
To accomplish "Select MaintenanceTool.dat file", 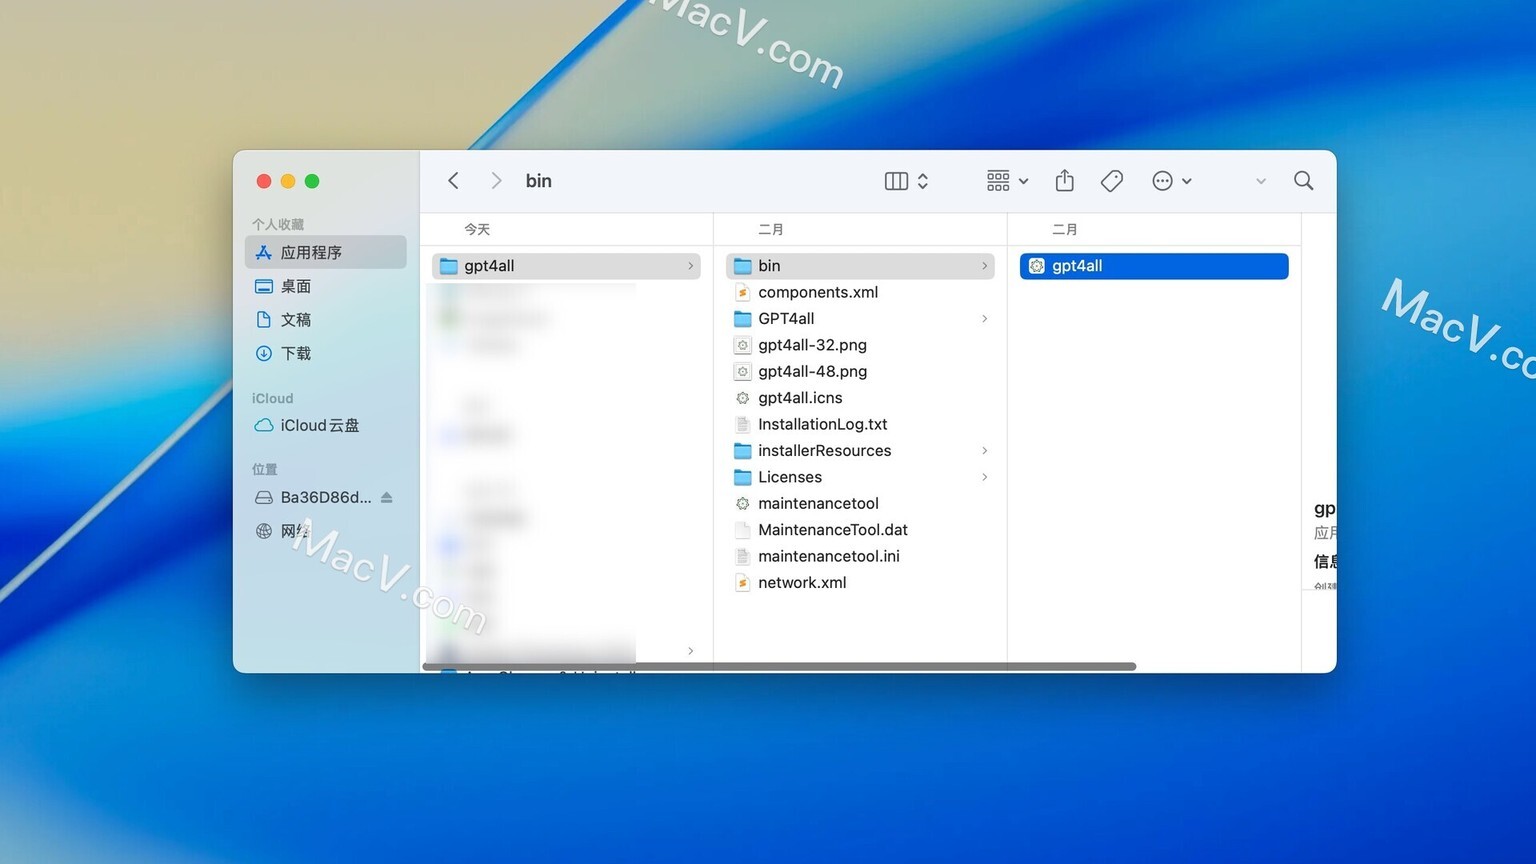I will (x=860, y=530).
